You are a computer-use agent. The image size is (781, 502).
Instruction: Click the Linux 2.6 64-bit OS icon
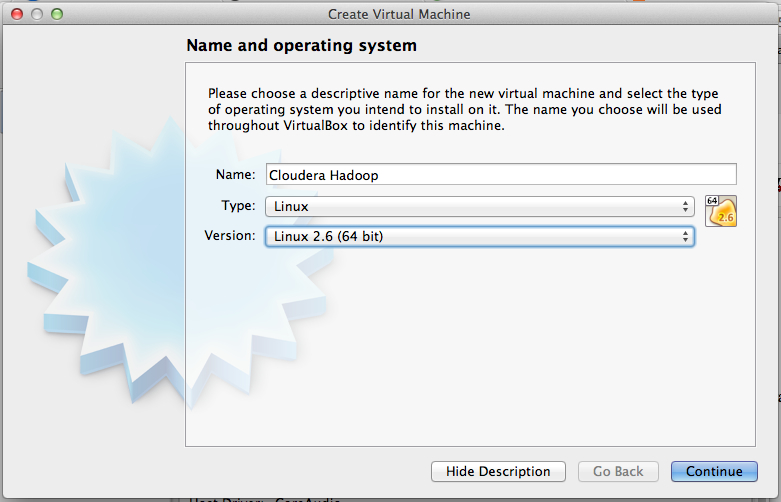click(x=721, y=211)
